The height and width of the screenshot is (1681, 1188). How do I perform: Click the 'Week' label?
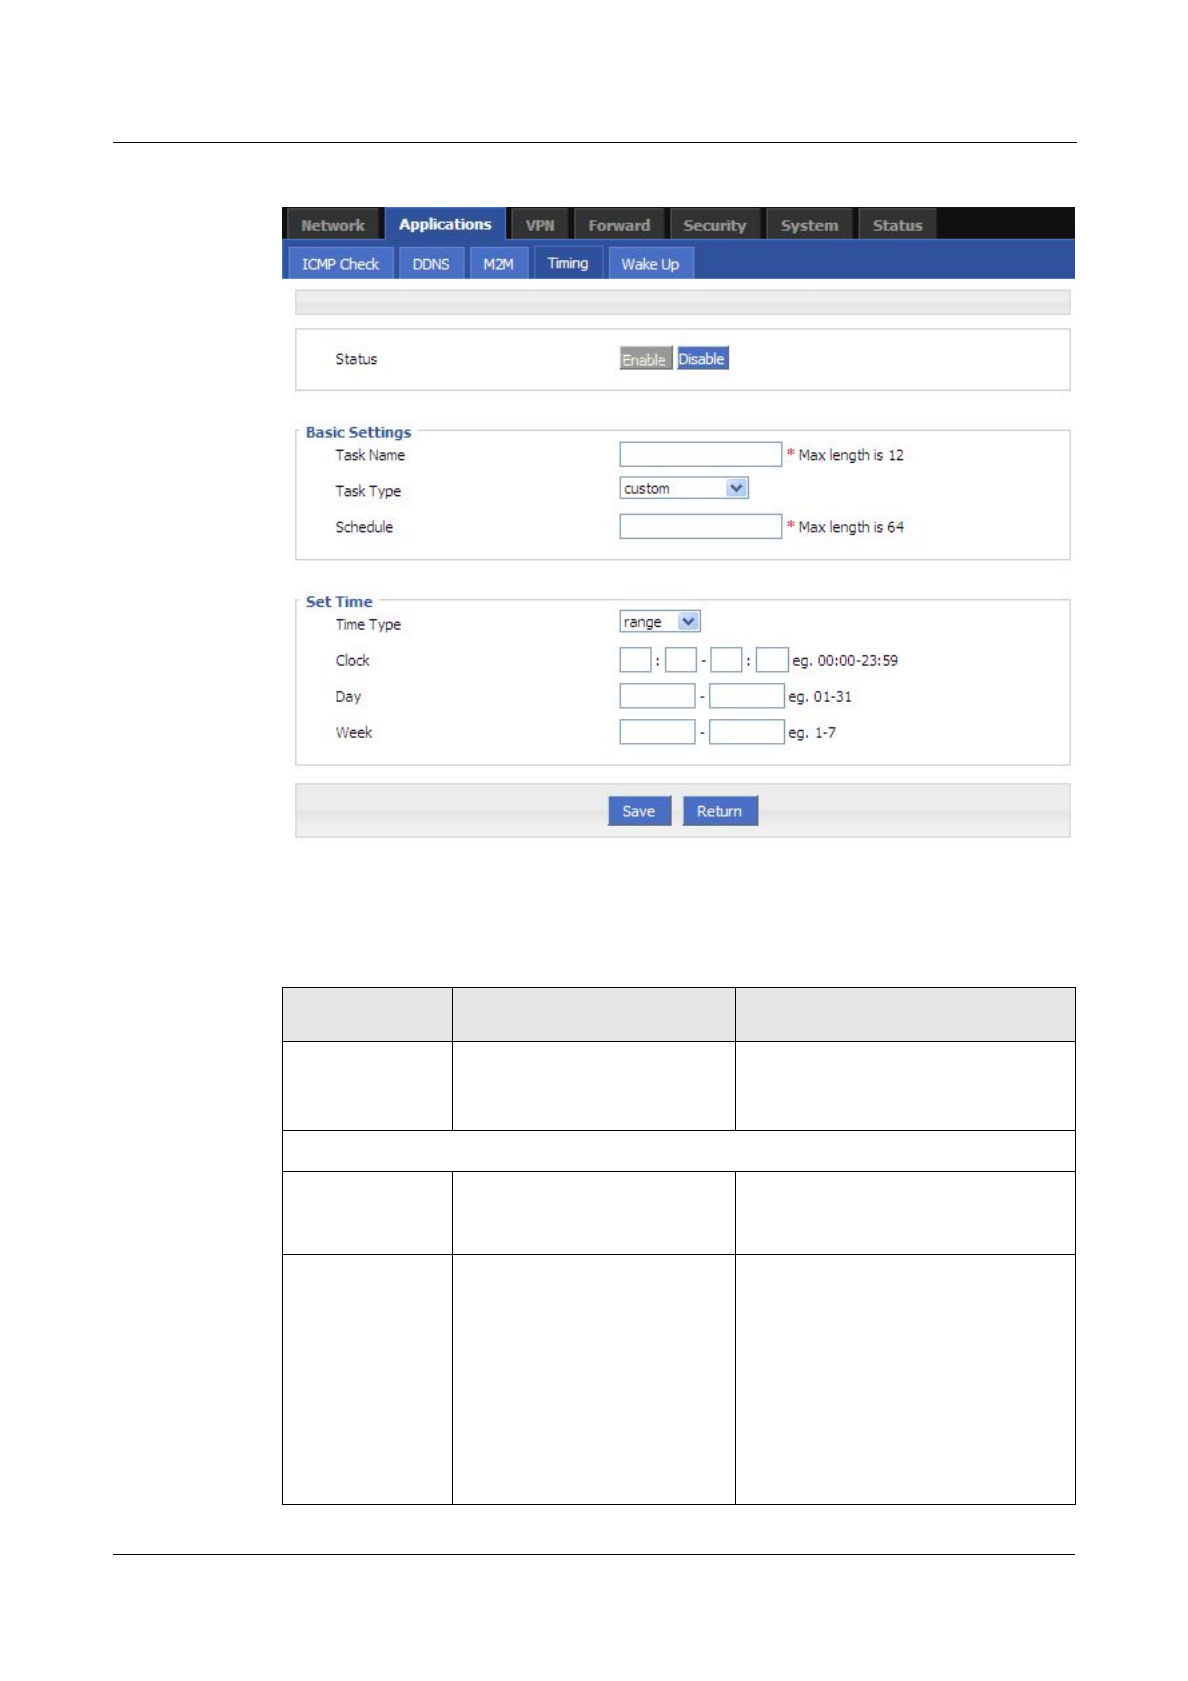click(x=354, y=732)
